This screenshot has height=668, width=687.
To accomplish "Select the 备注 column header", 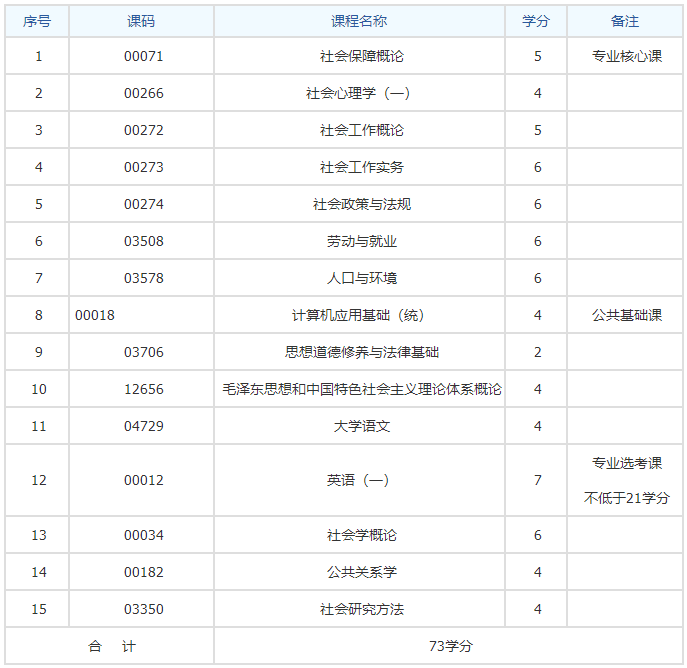I will [625, 21].
